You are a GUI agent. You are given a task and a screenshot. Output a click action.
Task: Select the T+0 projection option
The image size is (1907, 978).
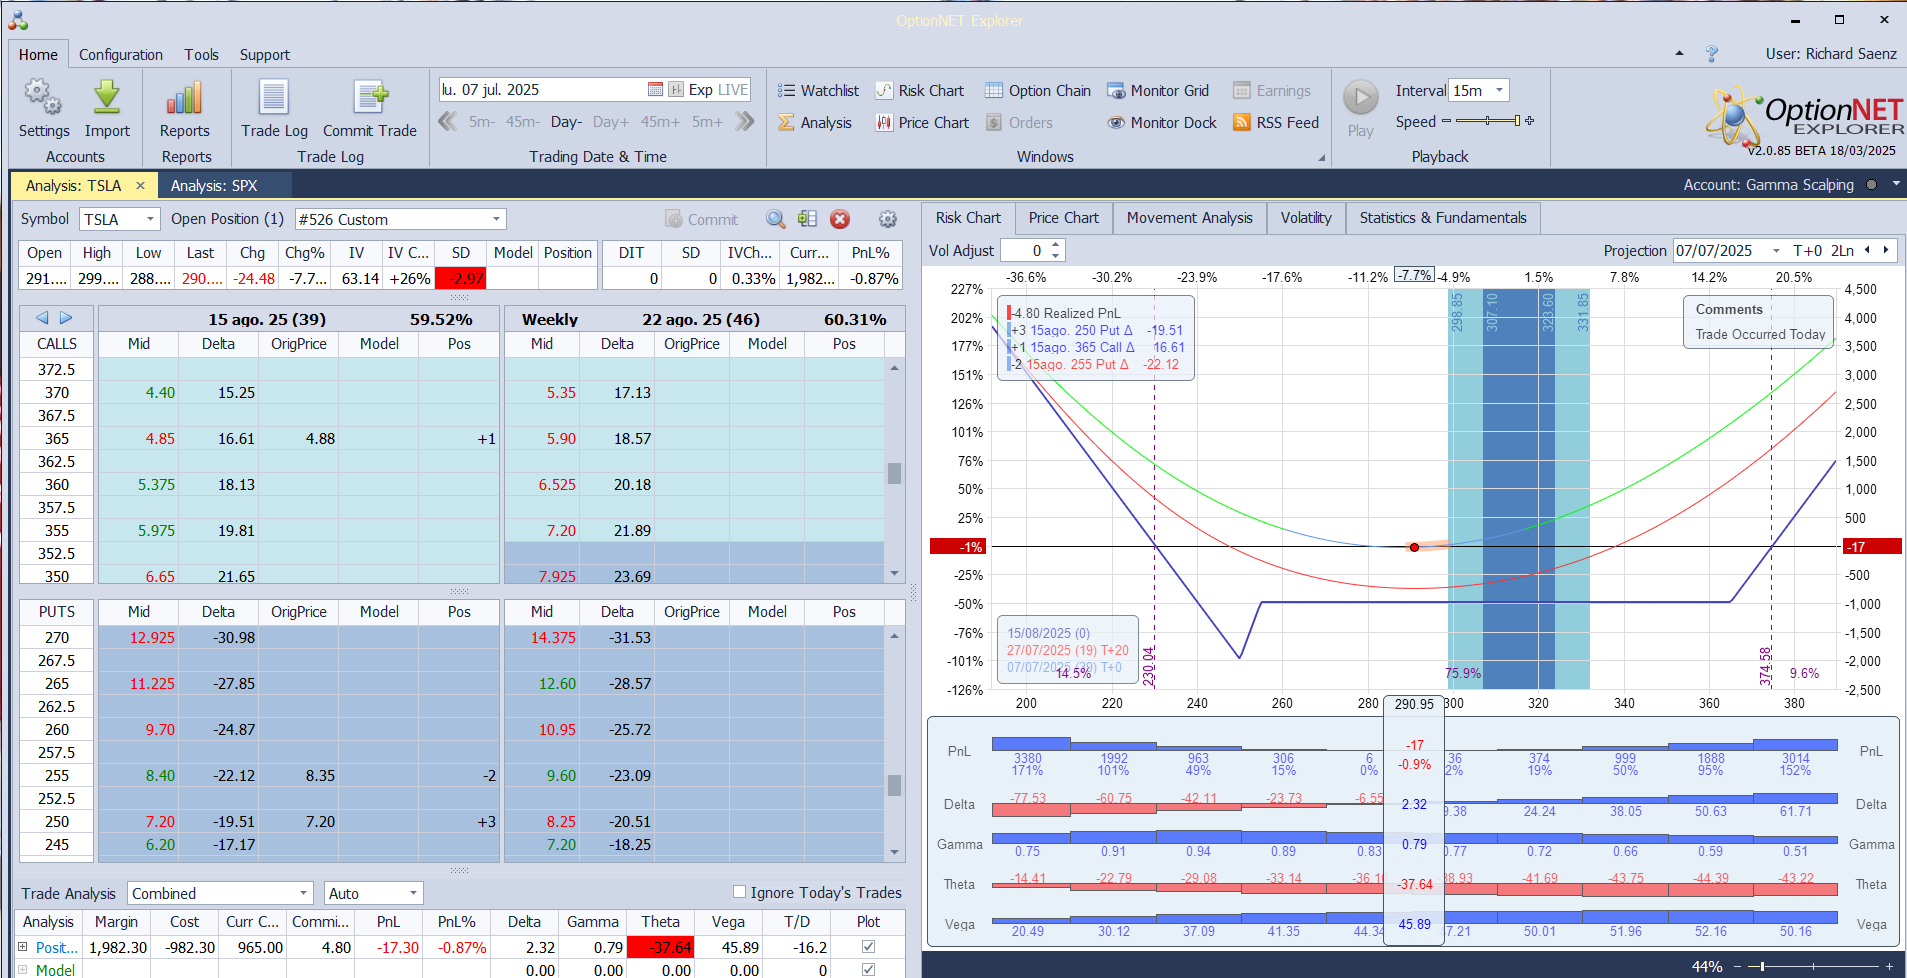click(1807, 251)
